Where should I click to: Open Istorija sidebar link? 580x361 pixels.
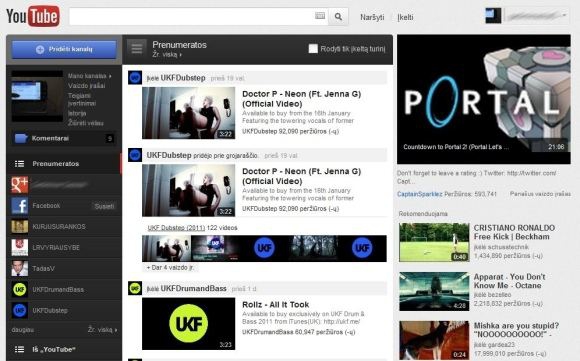click(77, 113)
